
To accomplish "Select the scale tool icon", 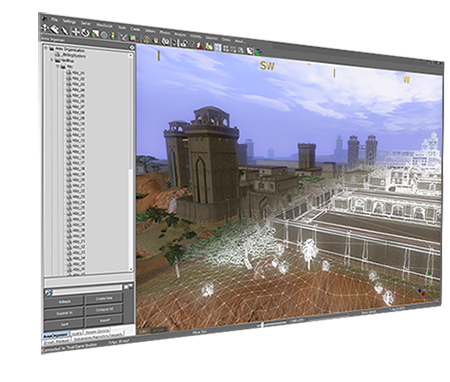I will coord(95,34).
